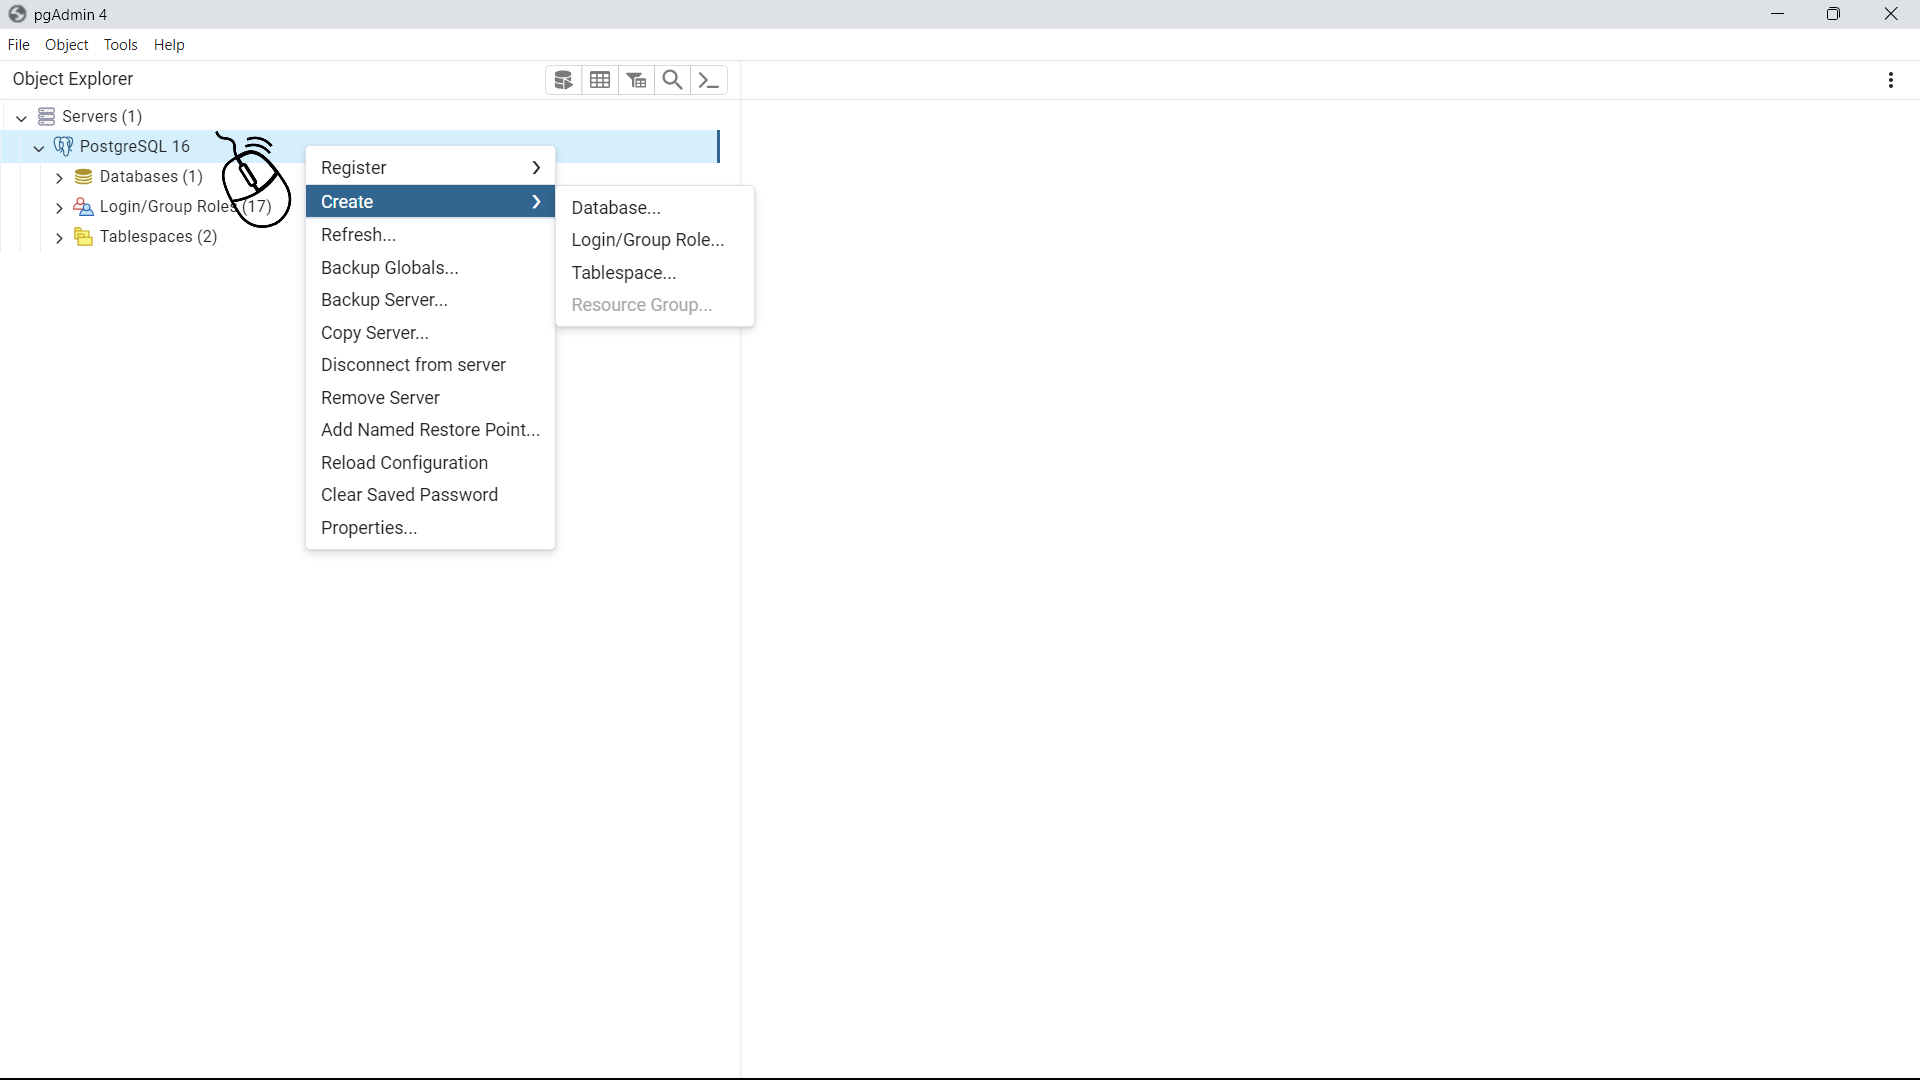Click the Filtered Rows toolbar icon
Viewport: 1920px width, 1080px height.
click(x=637, y=80)
